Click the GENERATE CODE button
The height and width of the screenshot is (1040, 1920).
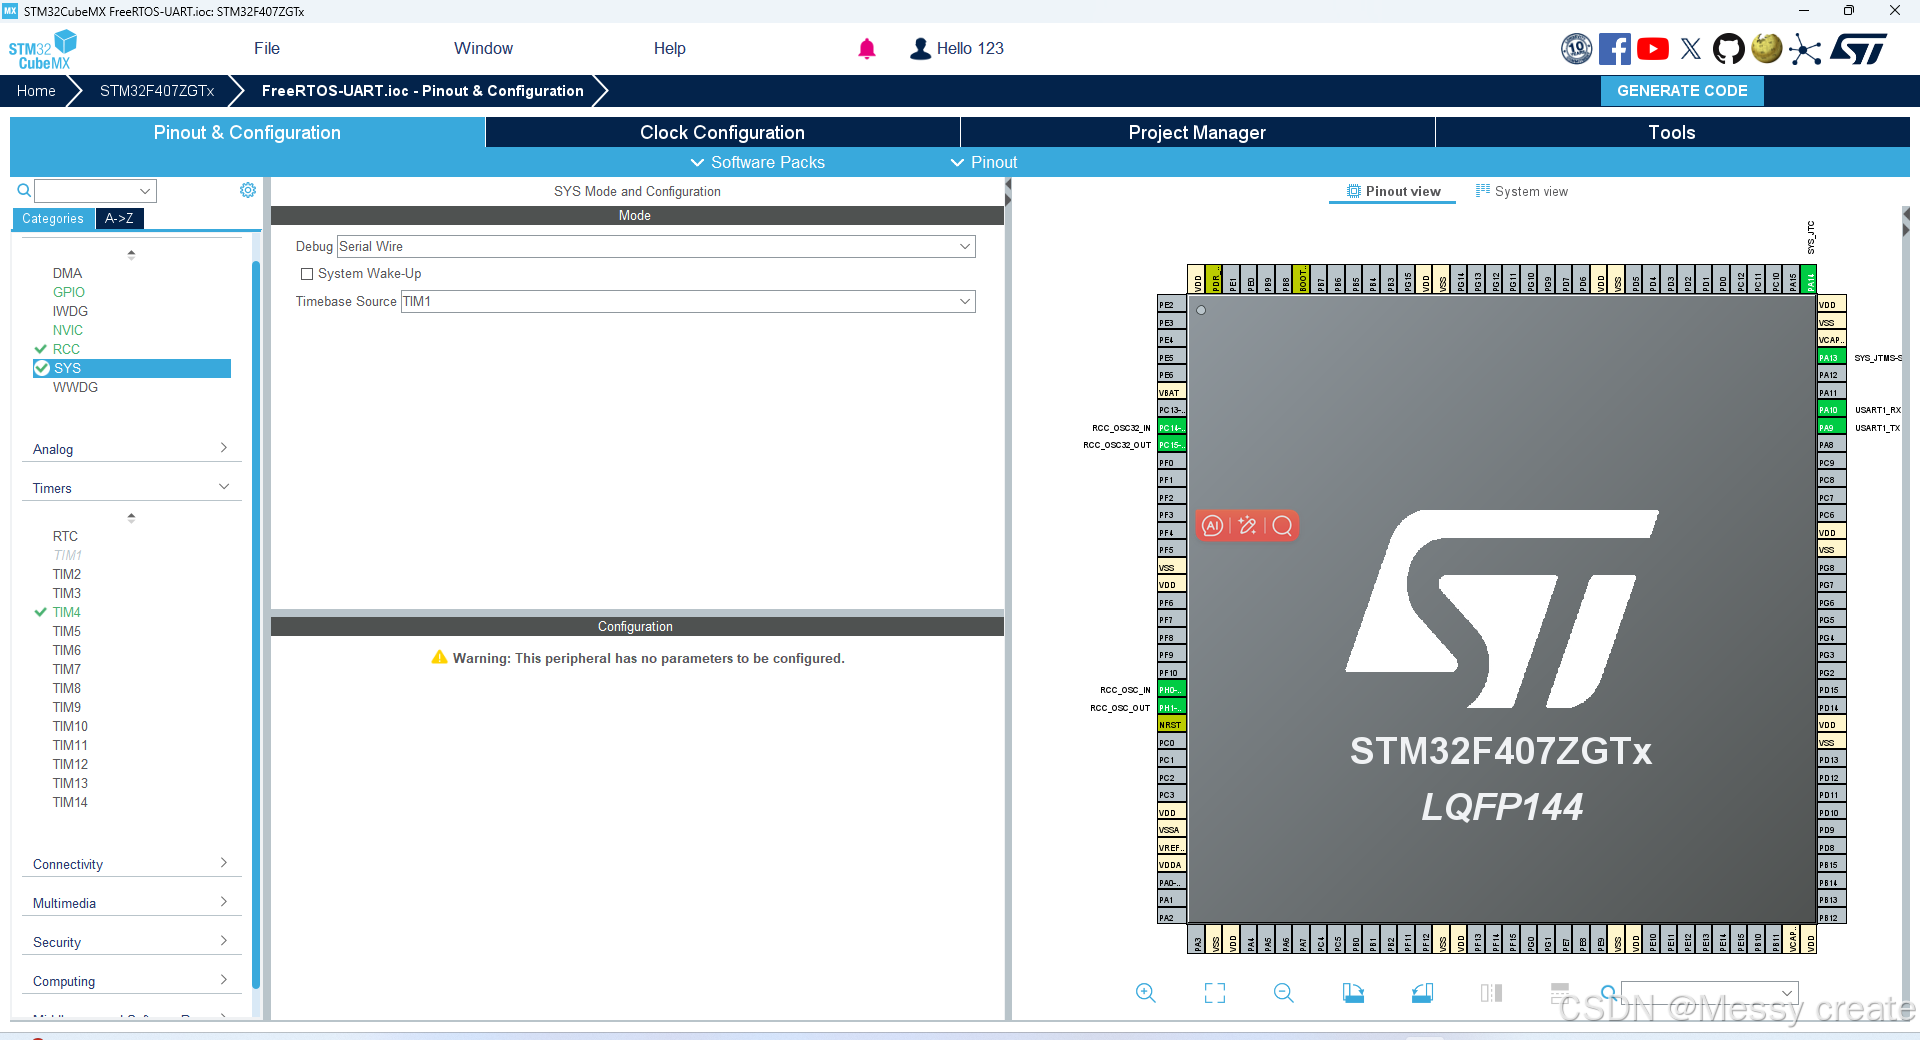(1682, 90)
